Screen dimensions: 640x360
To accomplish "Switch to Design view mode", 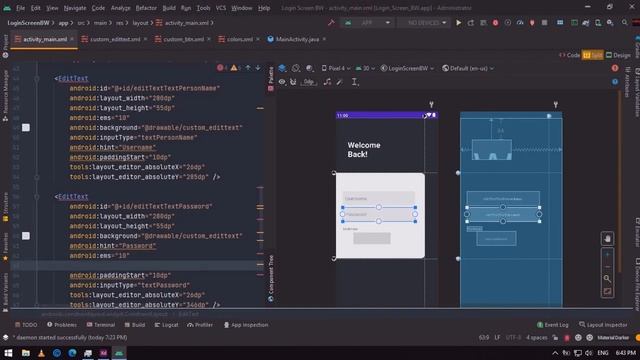I will [x=618, y=55].
